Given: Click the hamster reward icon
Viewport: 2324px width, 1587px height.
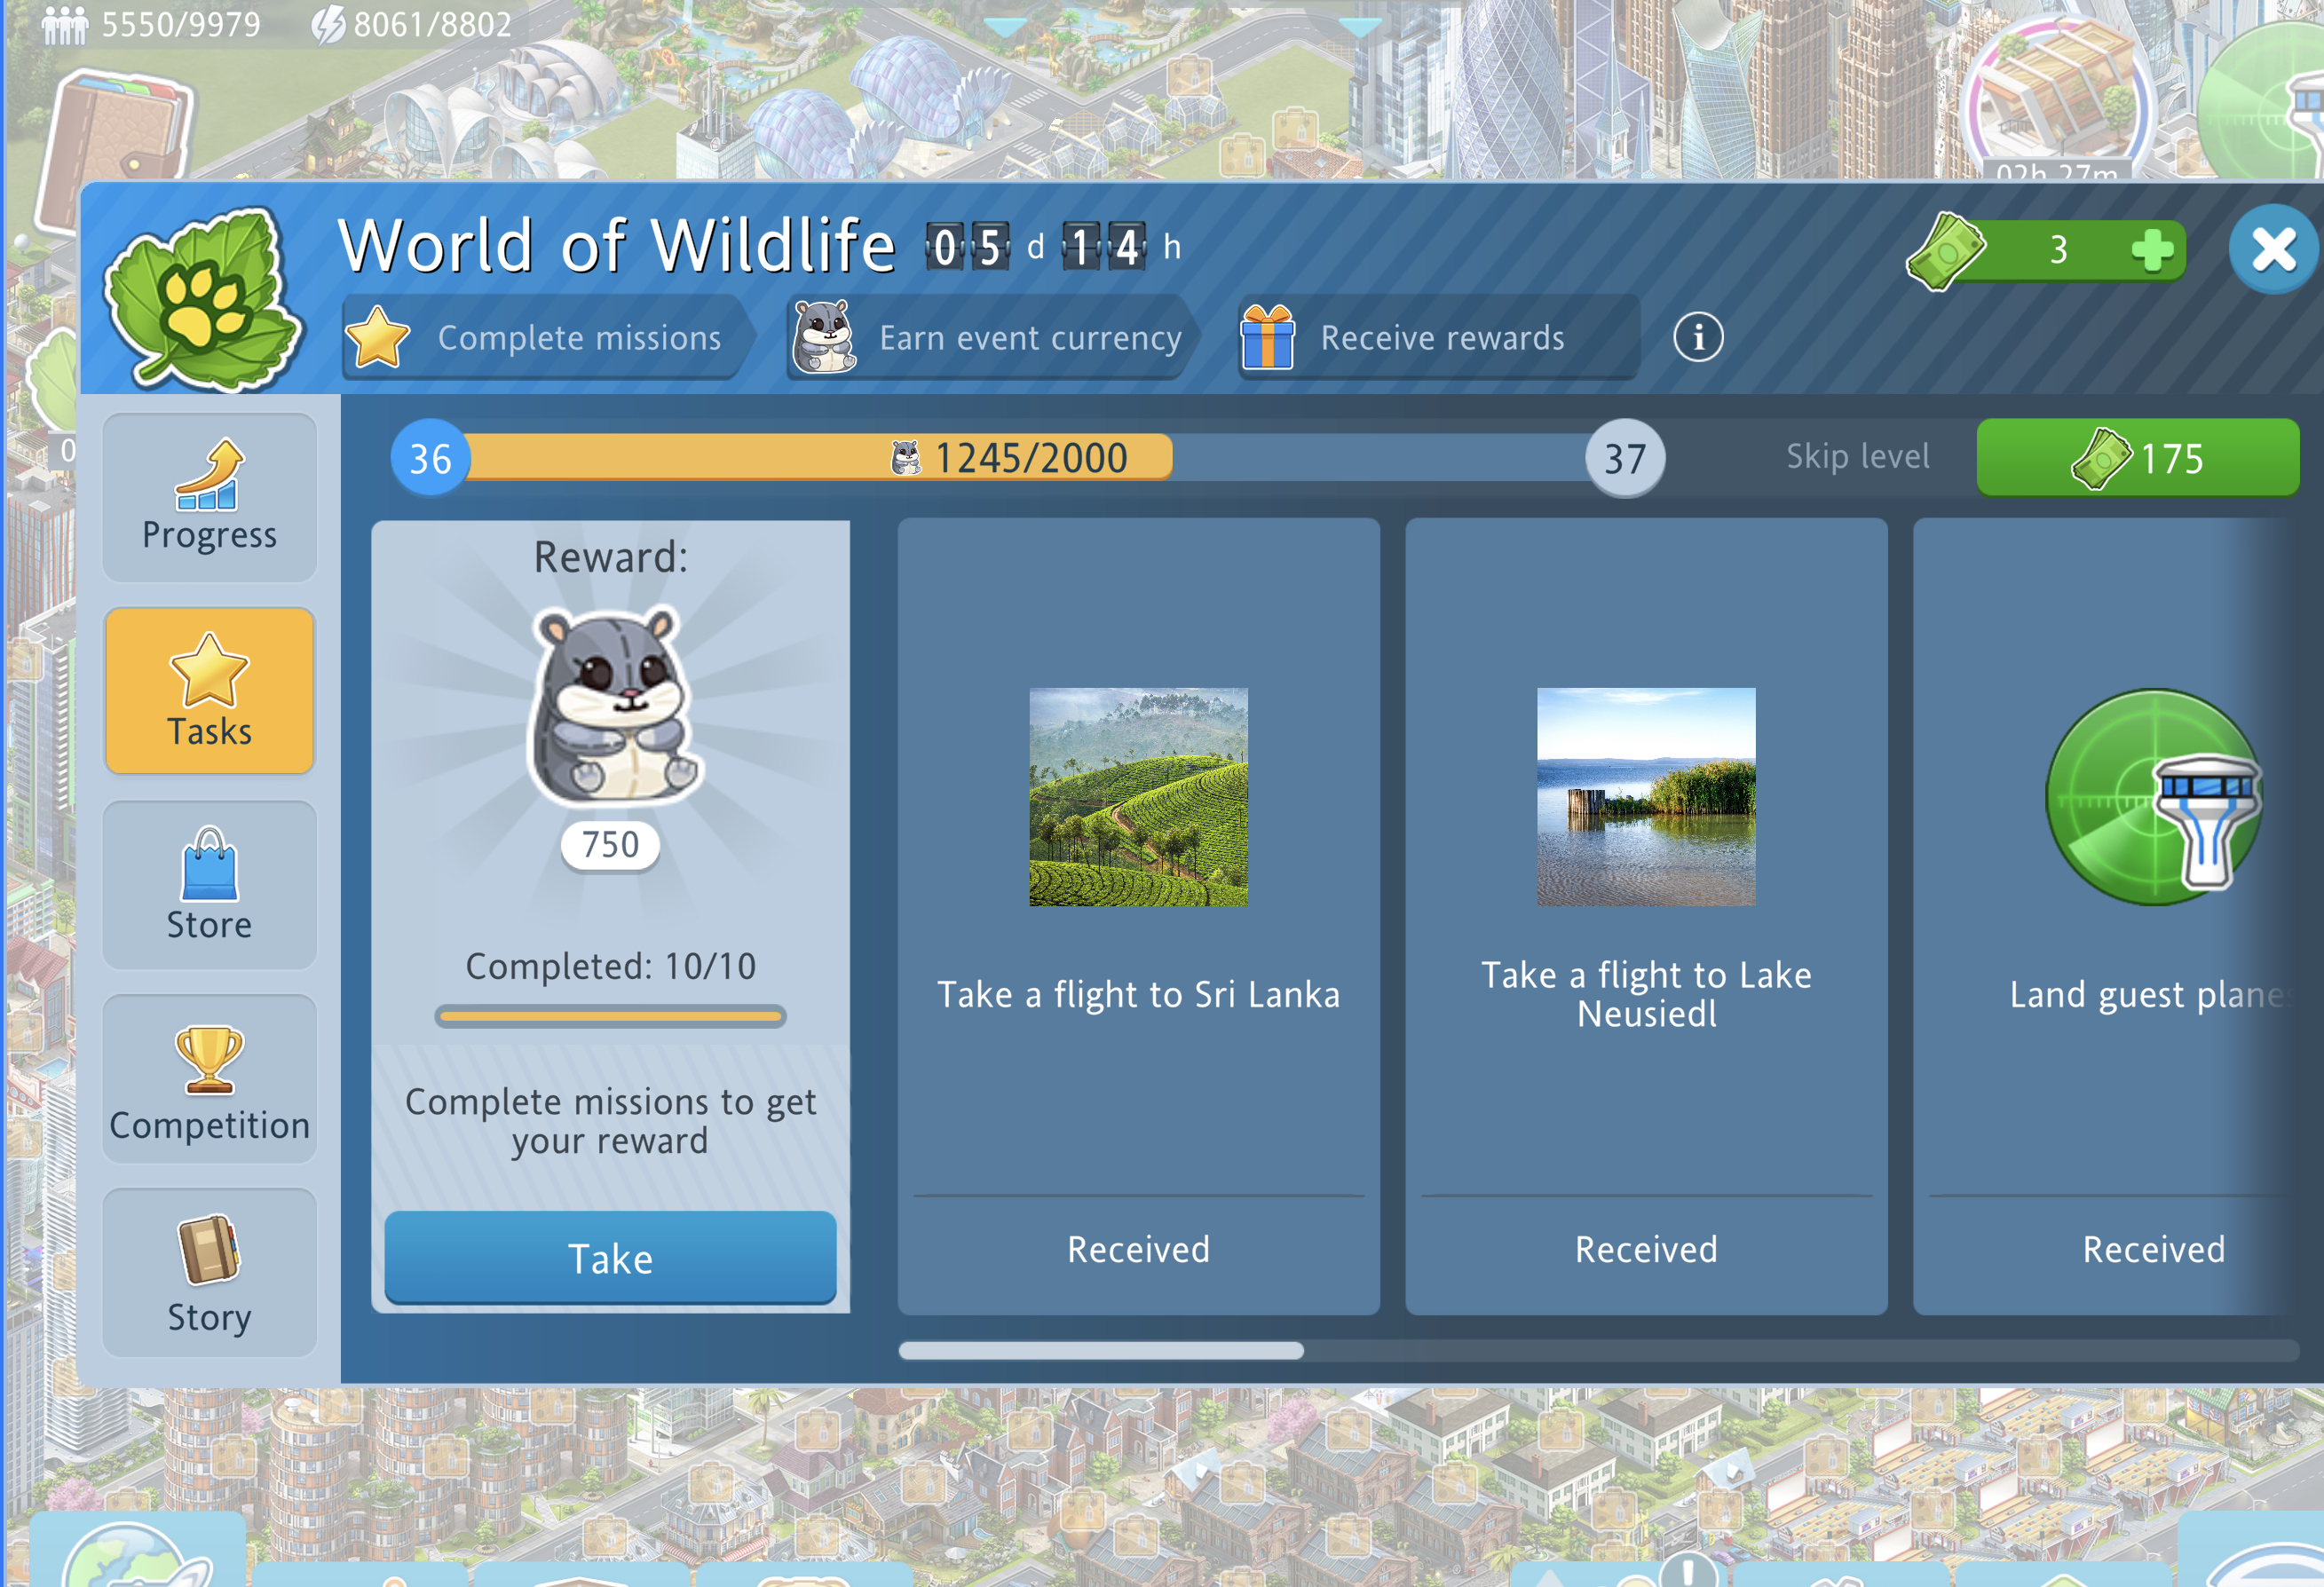Looking at the screenshot, I should [x=611, y=706].
